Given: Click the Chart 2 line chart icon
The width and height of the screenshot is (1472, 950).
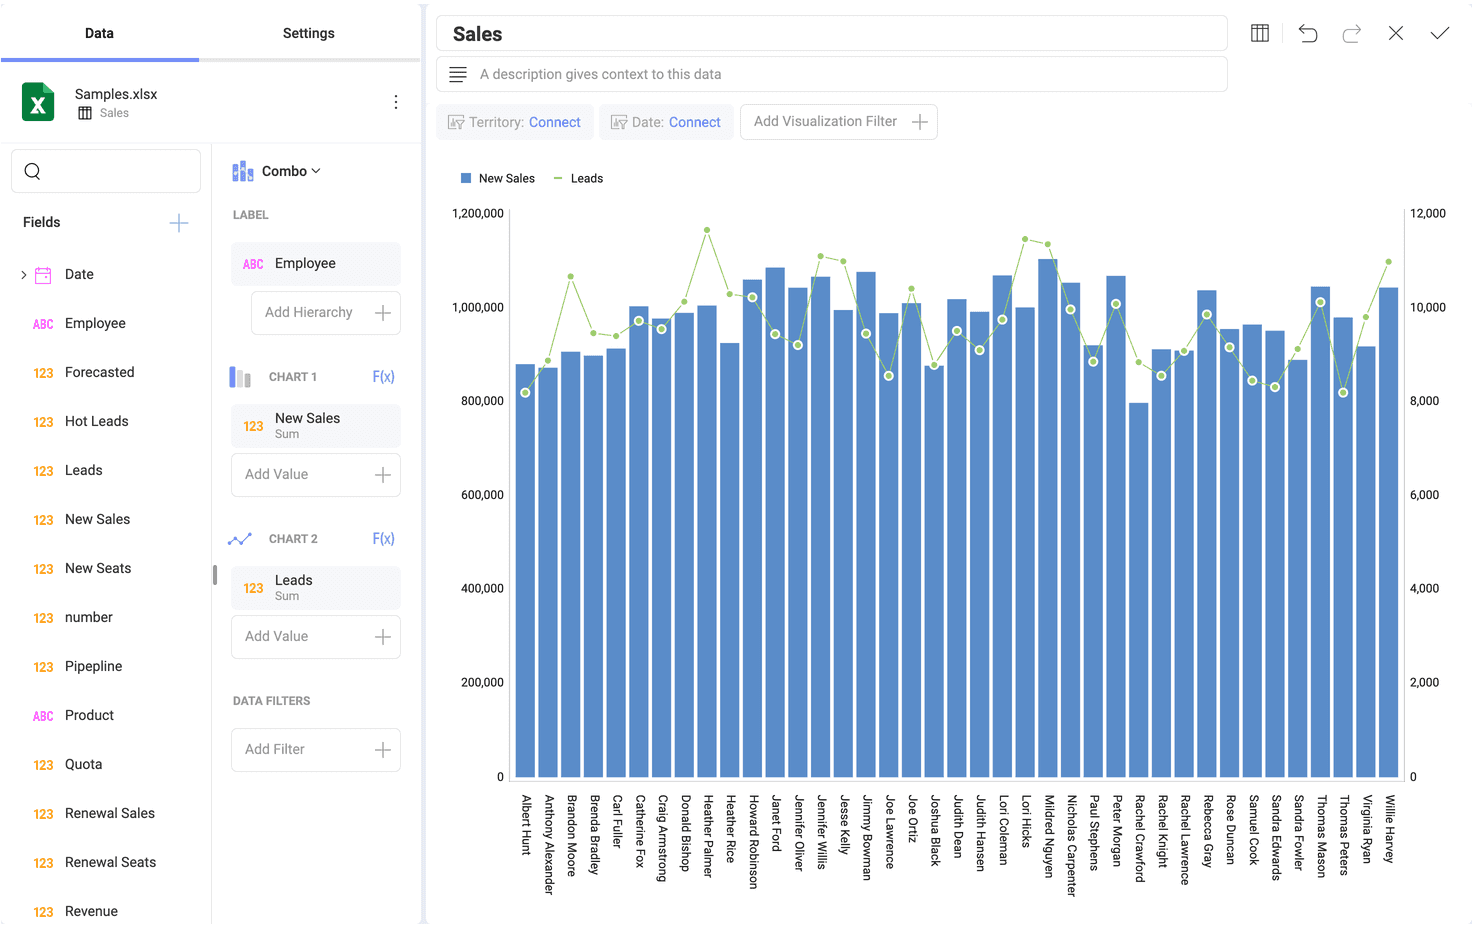Looking at the screenshot, I should coord(240,539).
